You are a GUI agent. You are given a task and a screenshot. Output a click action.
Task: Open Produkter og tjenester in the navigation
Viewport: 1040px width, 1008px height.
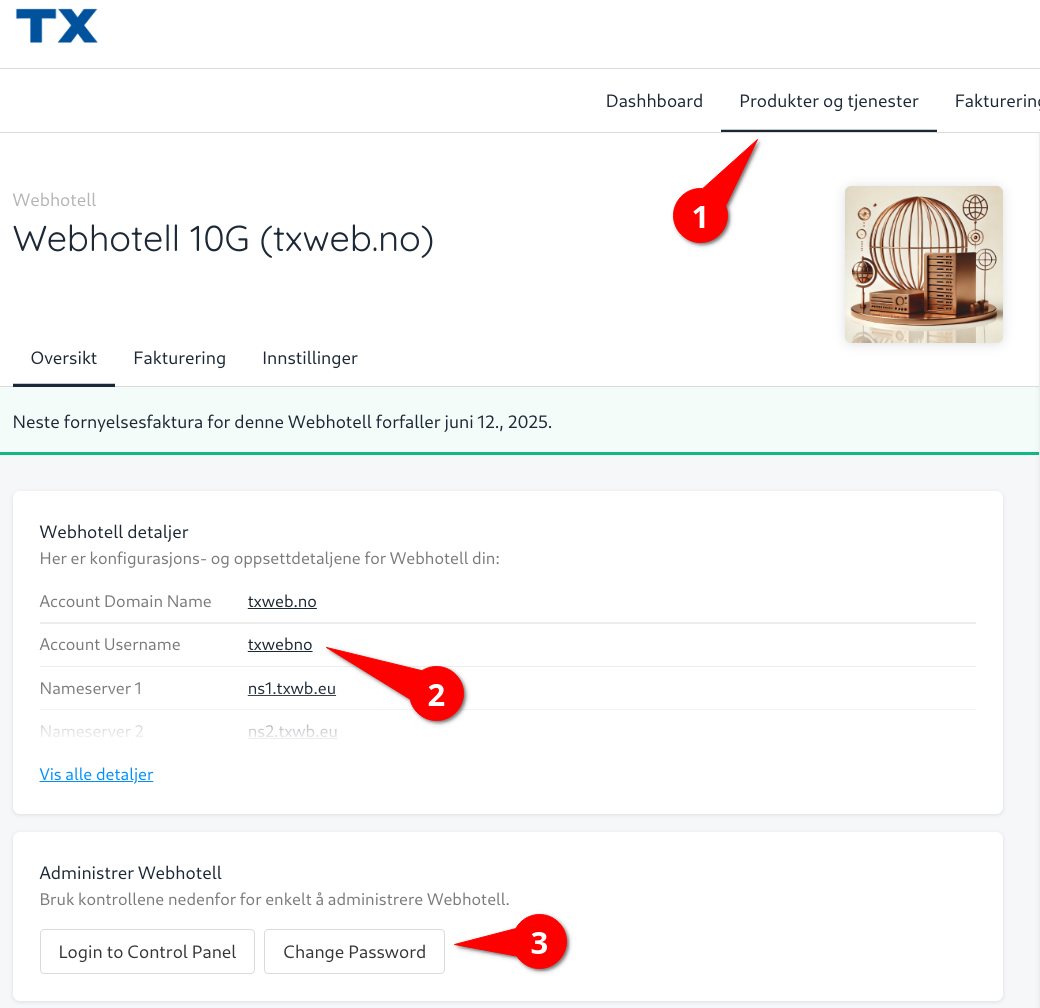[828, 101]
